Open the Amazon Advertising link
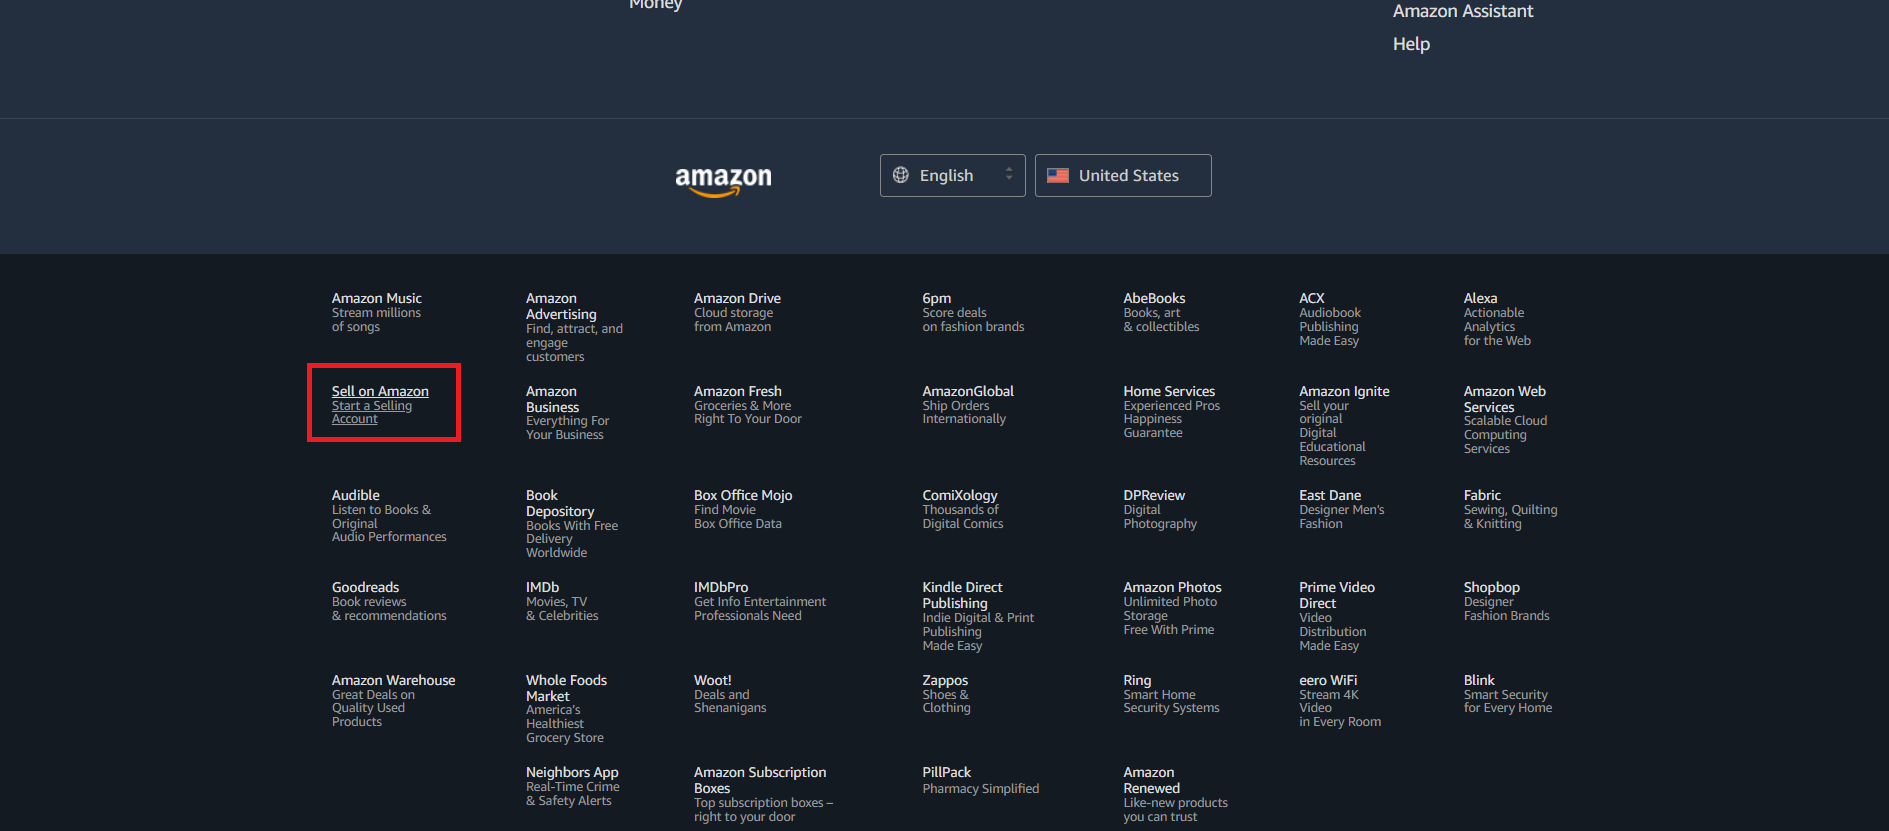 (574, 327)
